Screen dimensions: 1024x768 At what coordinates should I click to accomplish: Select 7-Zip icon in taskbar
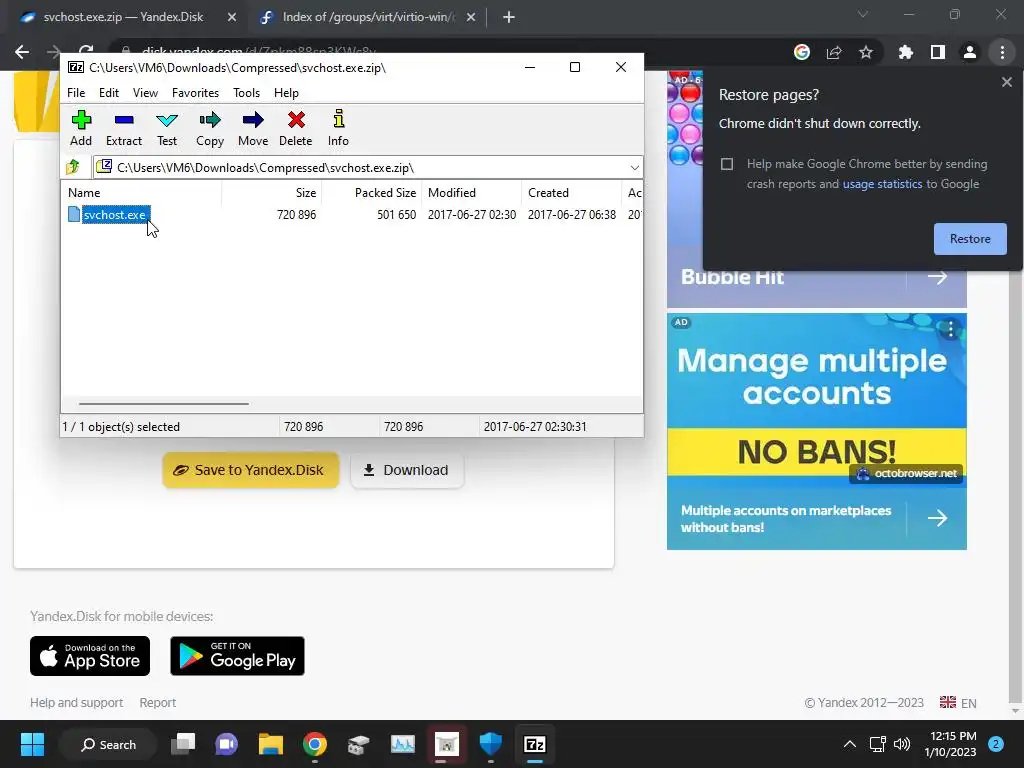(x=535, y=744)
